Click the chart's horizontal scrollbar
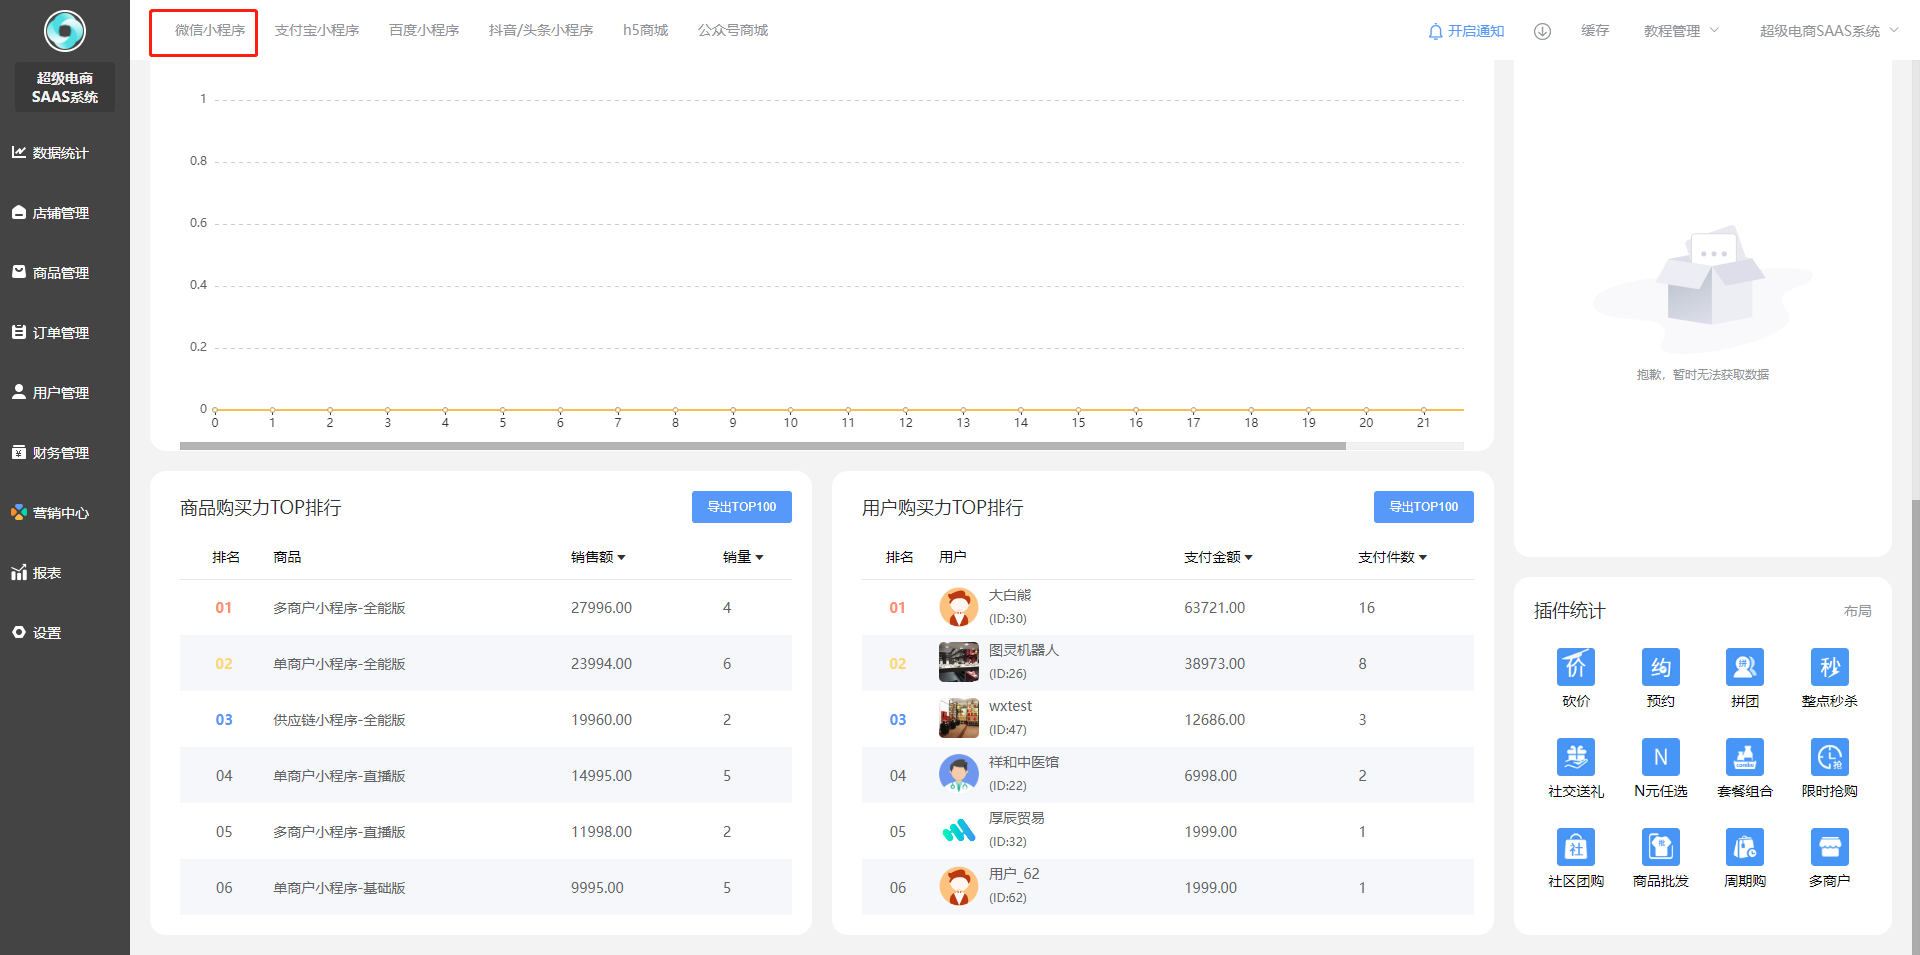 [x=762, y=446]
